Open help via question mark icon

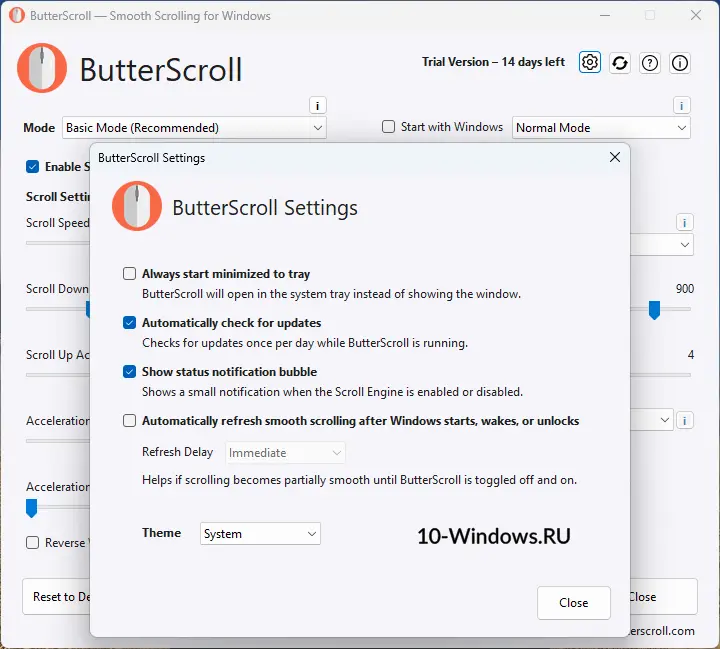point(650,62)
